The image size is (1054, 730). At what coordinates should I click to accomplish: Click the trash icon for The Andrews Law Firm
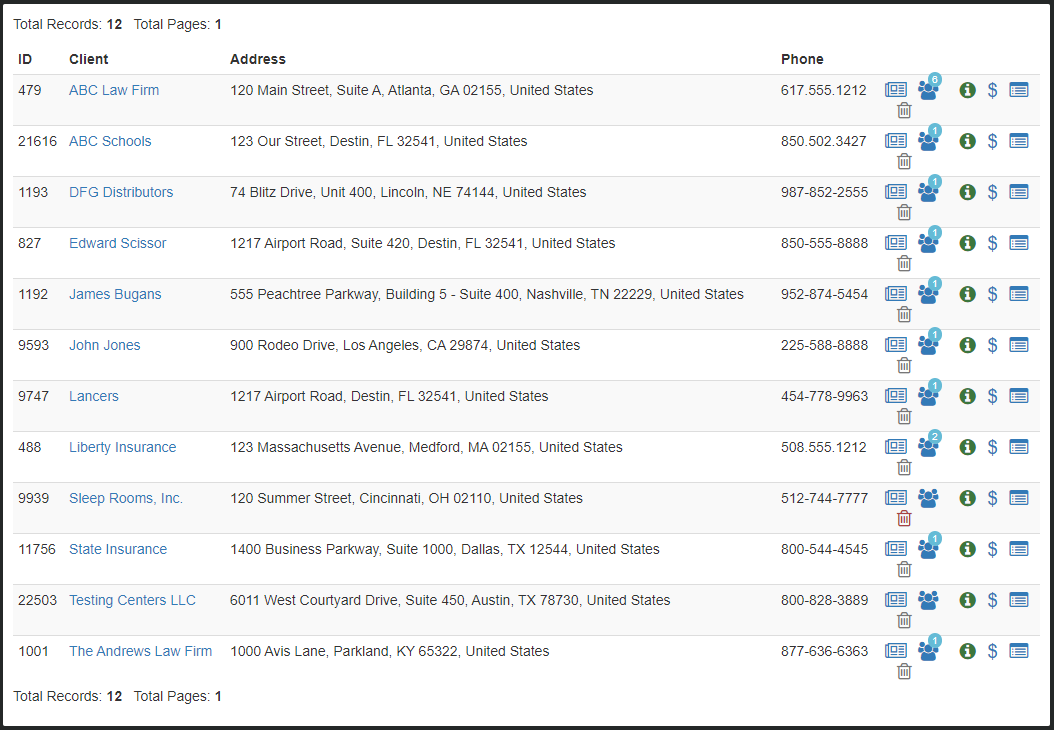904,672
